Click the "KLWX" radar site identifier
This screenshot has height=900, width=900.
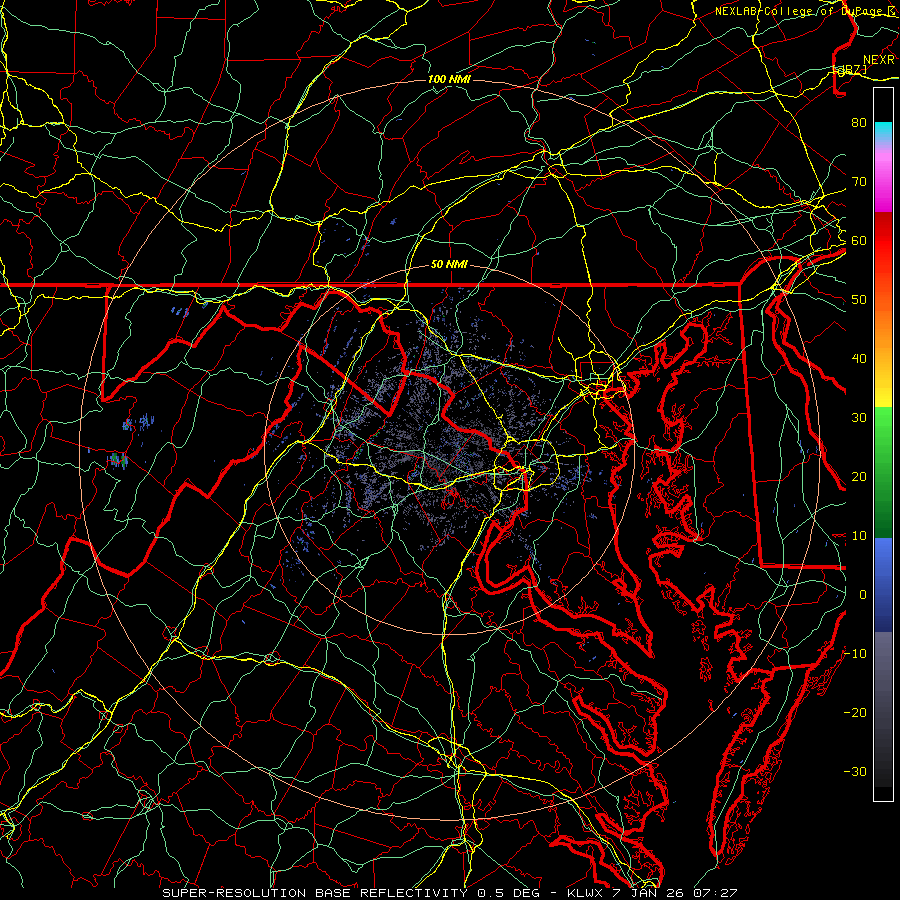point(585,893)
